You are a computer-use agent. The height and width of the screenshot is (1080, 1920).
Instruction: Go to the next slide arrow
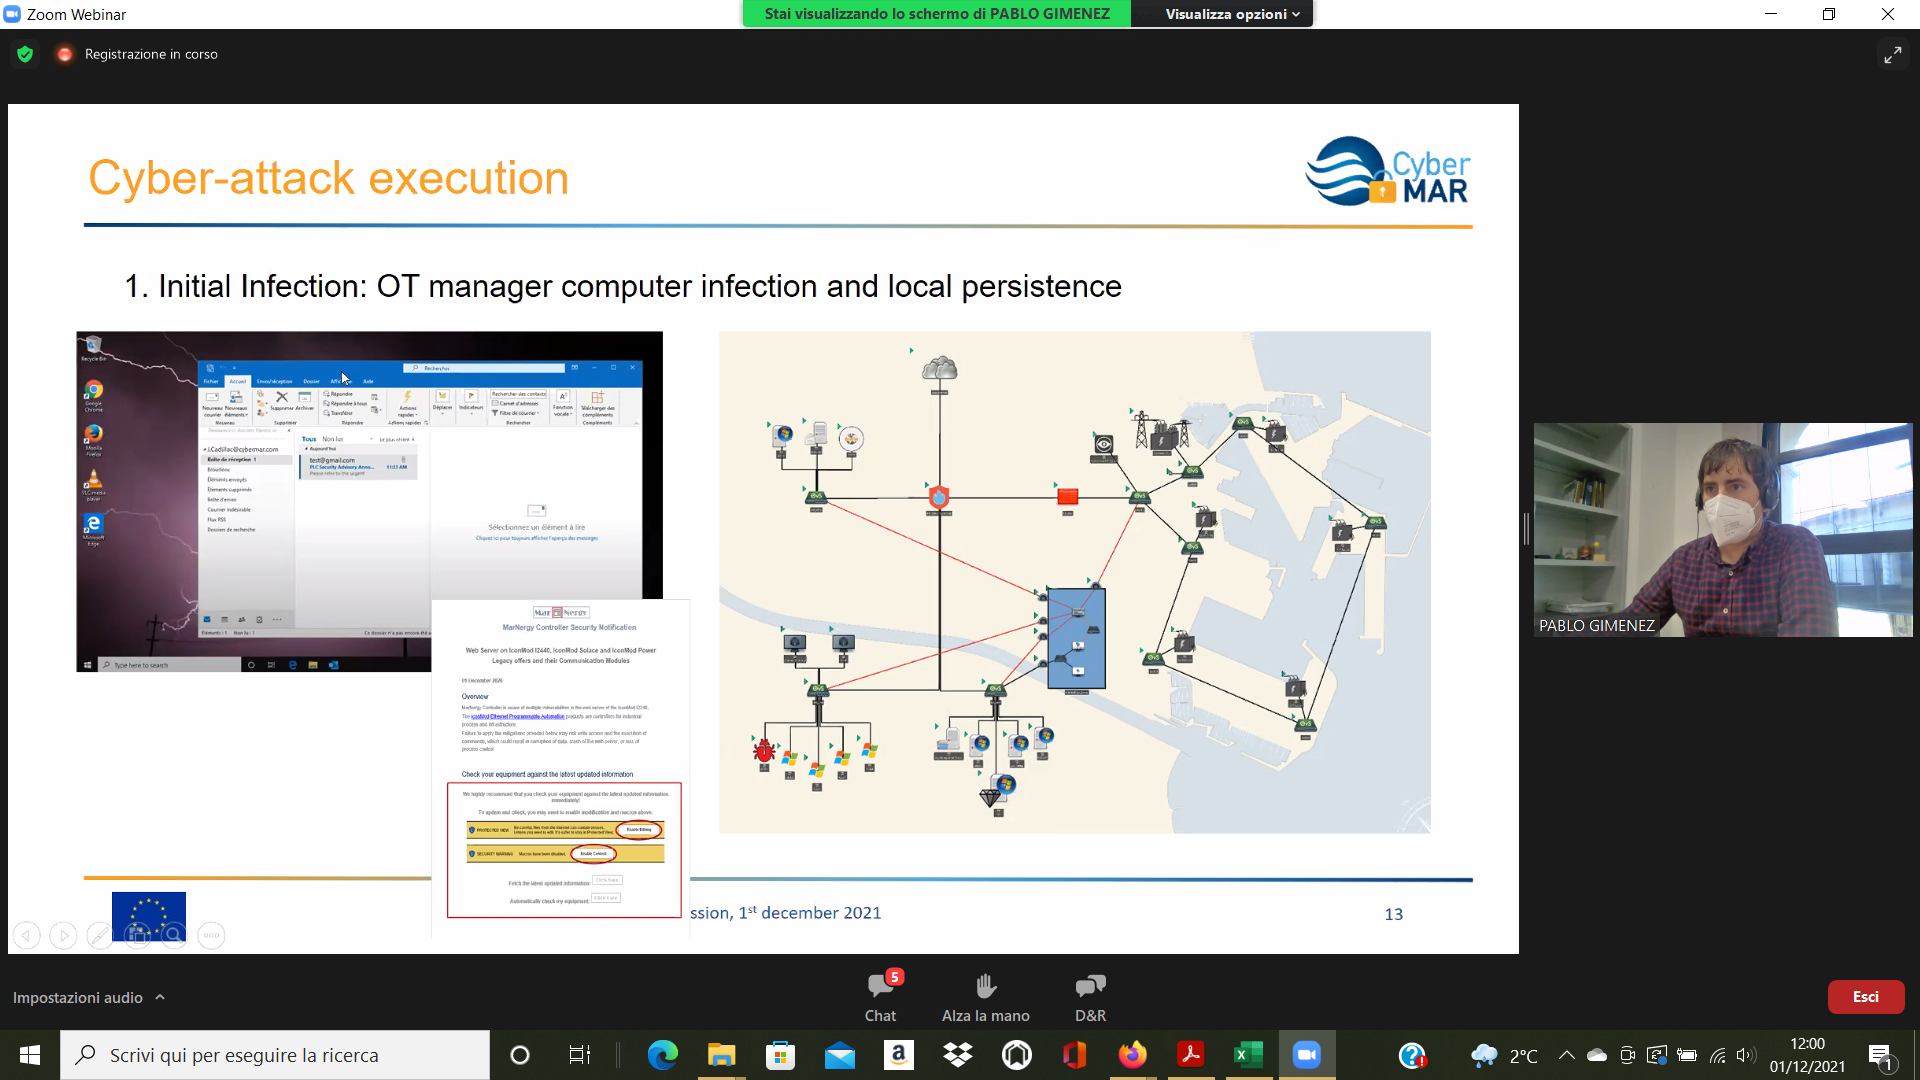[x=63, y=936]
